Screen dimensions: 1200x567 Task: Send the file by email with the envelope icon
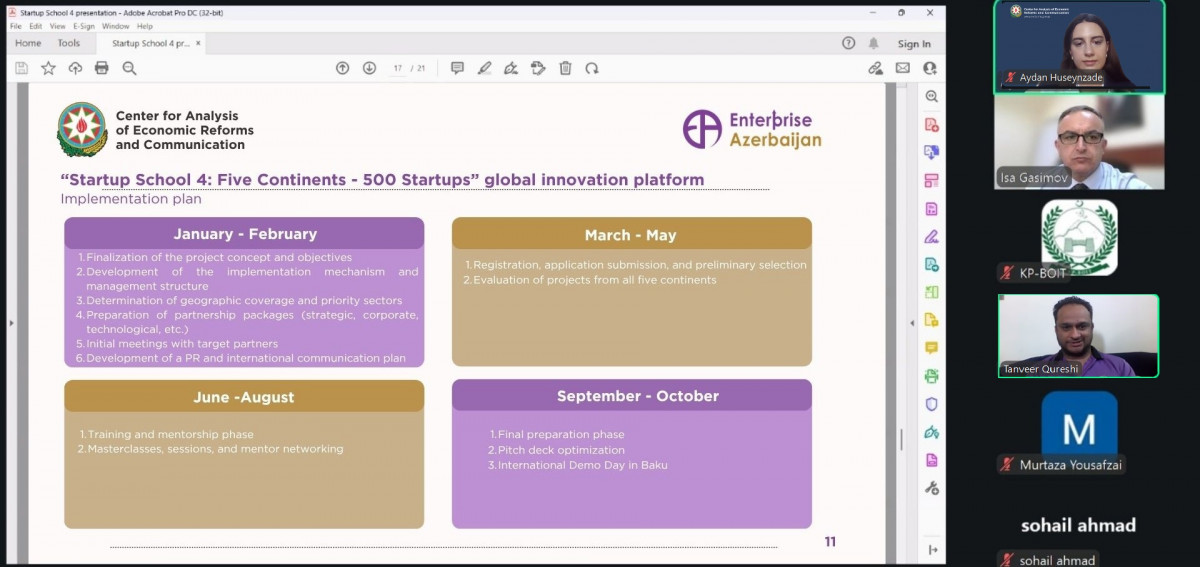coord(903,68)
